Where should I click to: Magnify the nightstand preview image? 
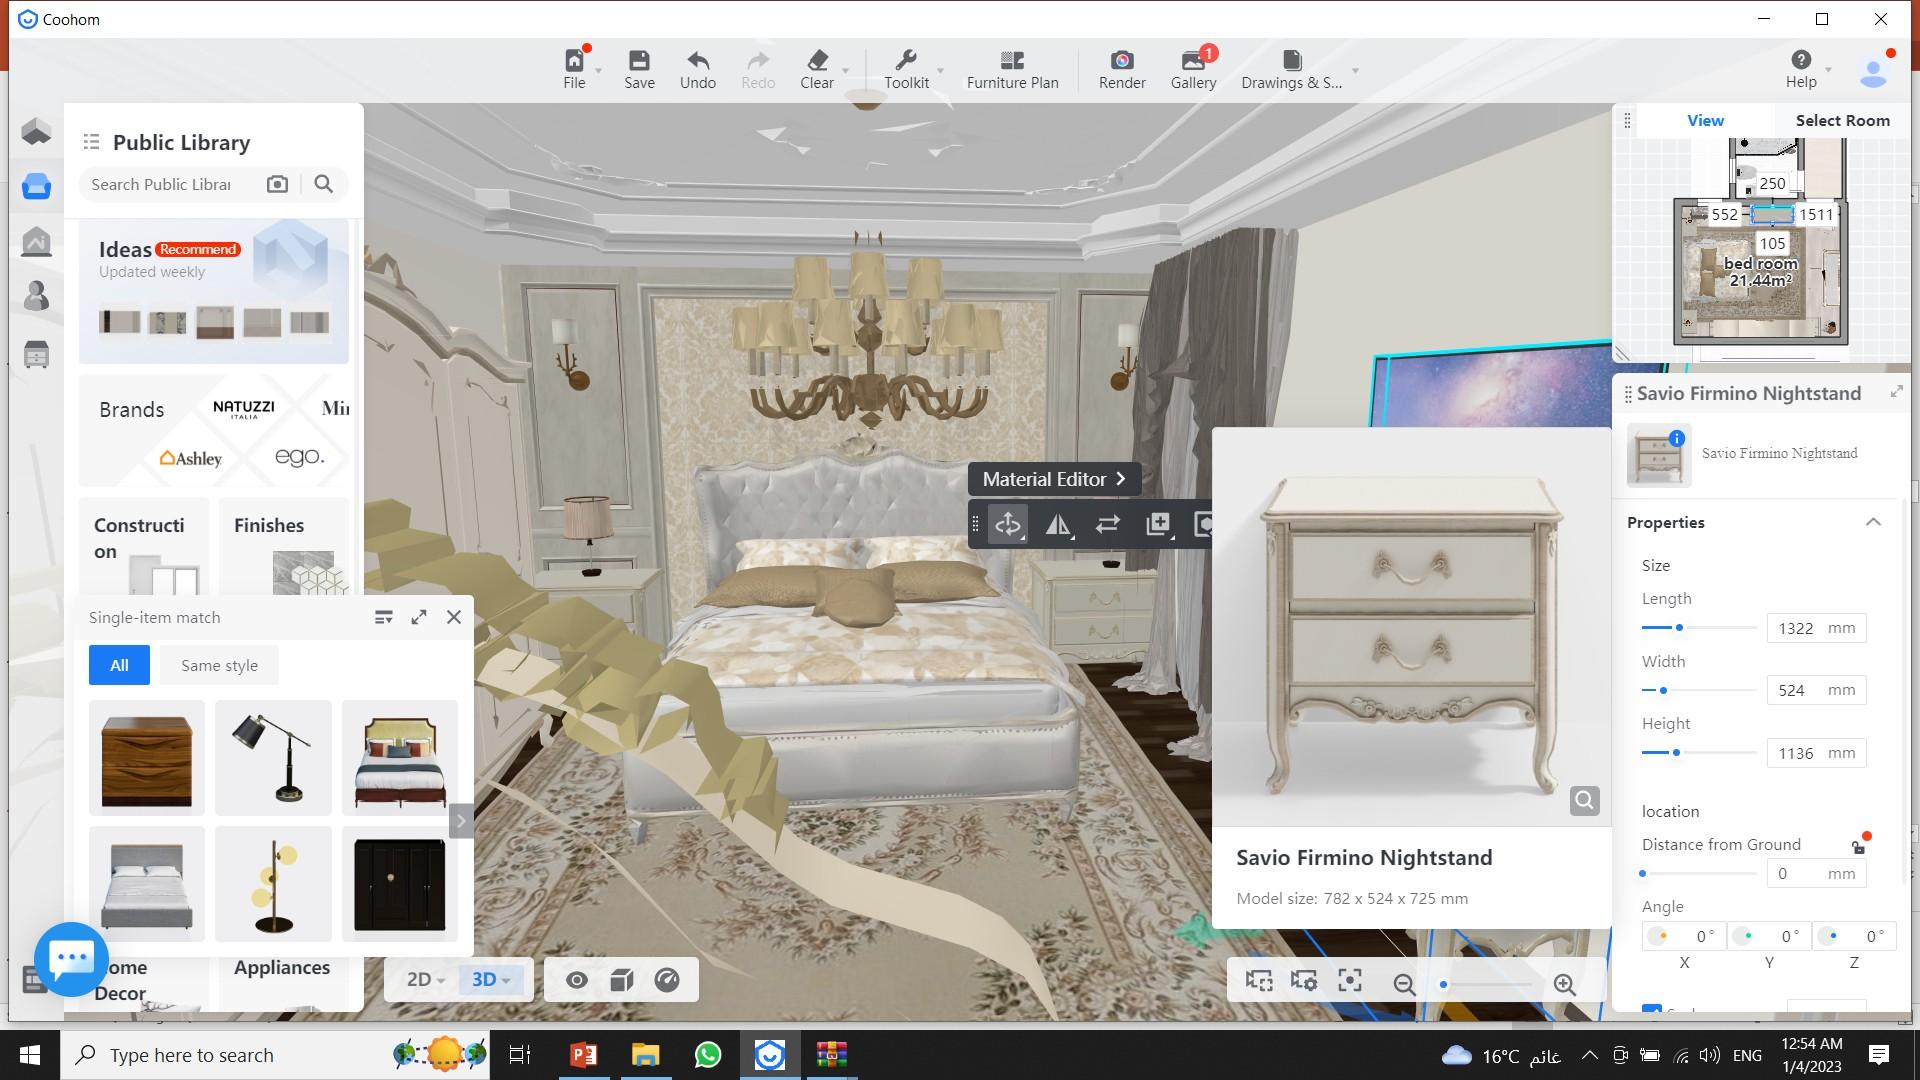pos(1584,800)
